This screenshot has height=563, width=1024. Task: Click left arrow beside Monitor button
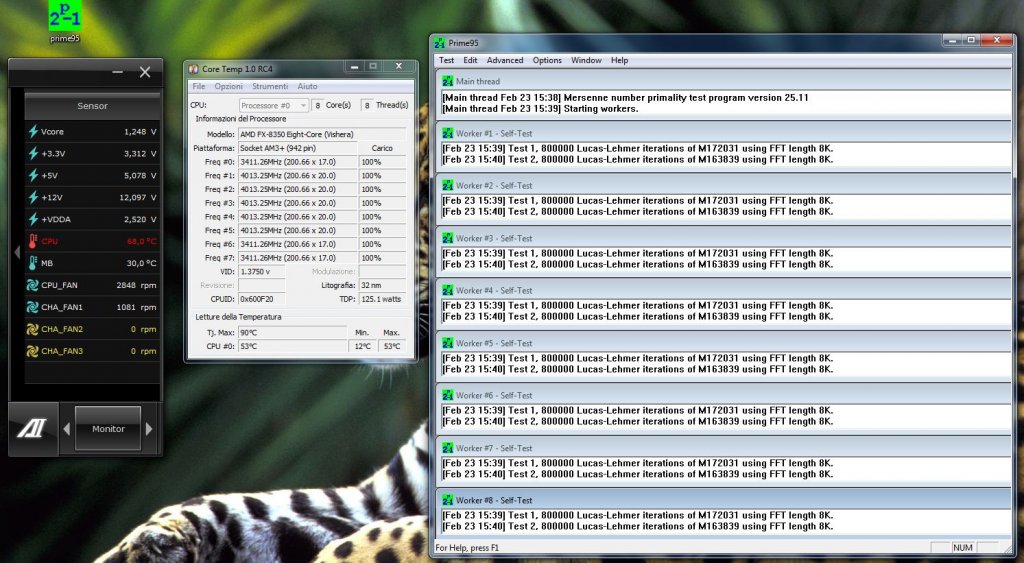(x=67, y=429)
